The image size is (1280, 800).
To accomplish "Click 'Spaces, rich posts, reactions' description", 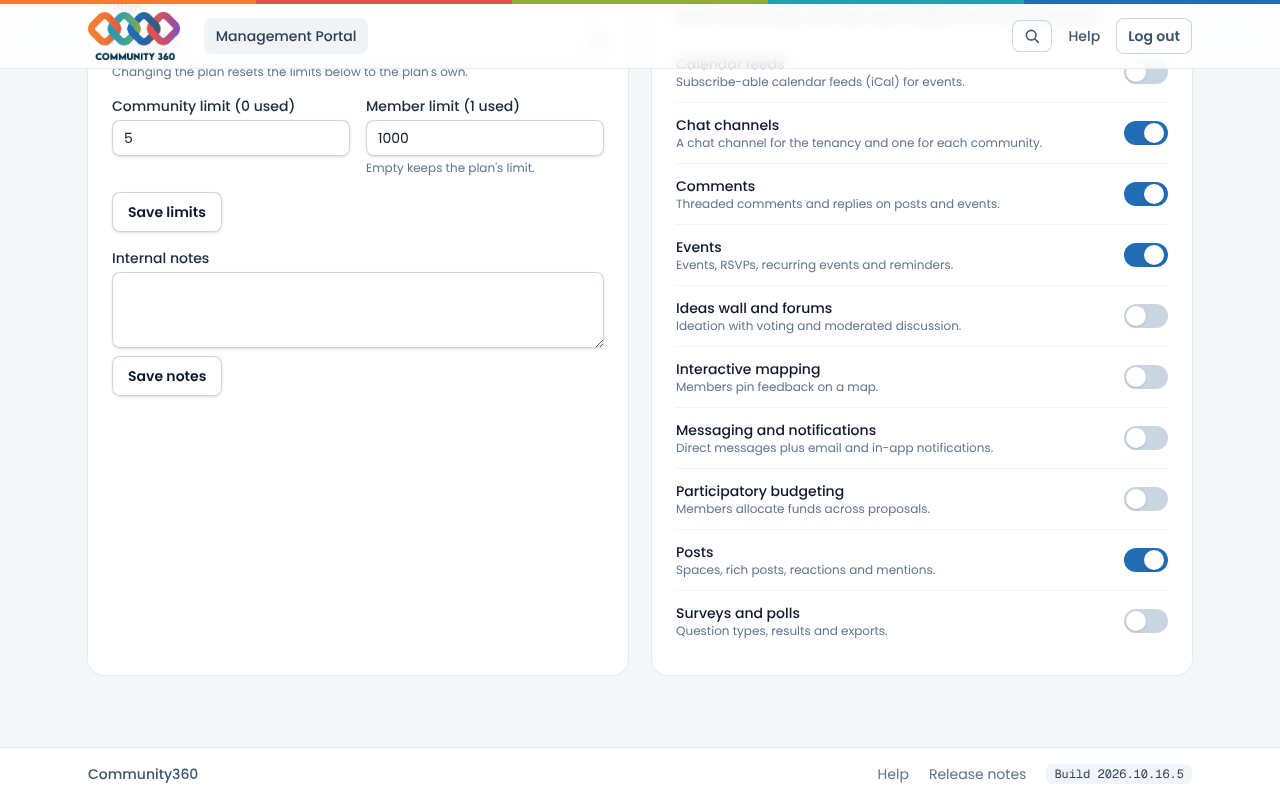I will [805, 570].
